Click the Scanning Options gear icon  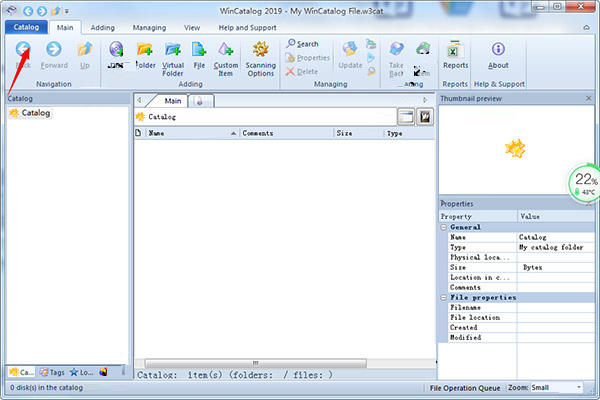pyautogui.click(x=261, y=50)
